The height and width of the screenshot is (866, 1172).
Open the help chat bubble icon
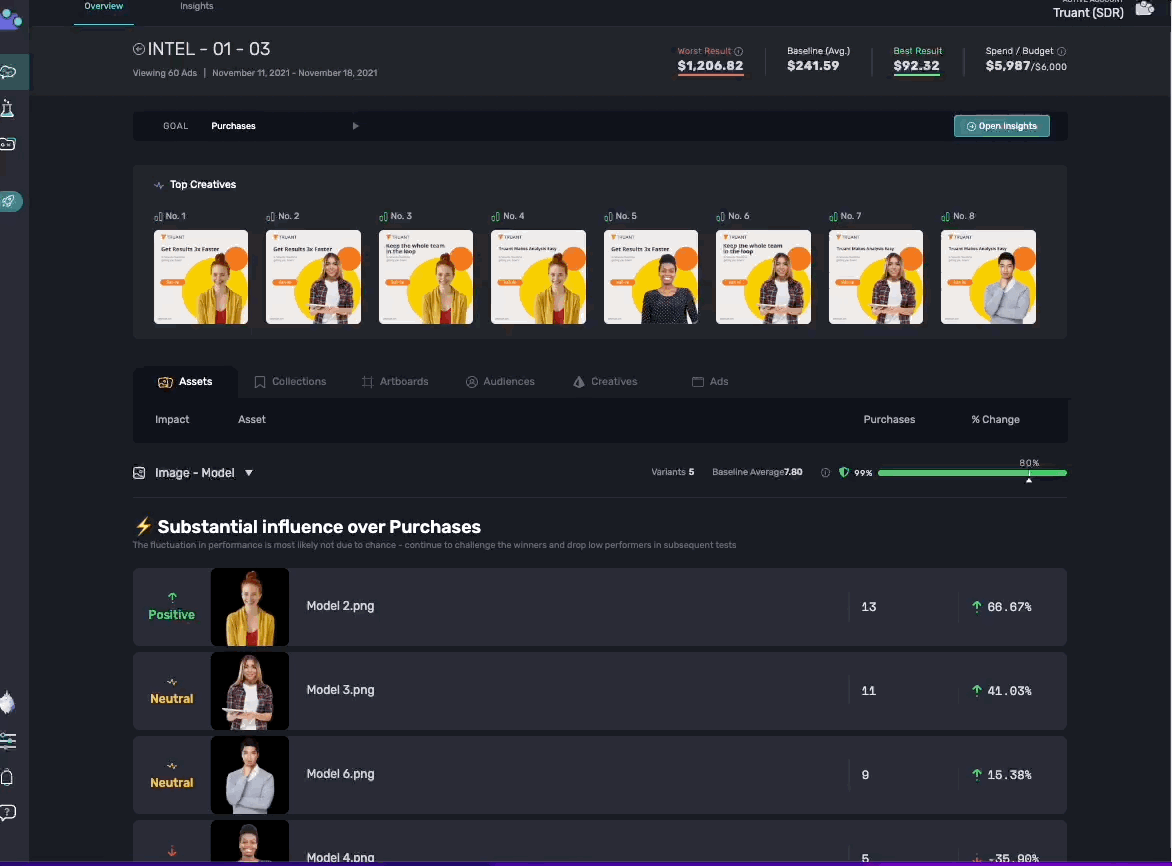8,812
